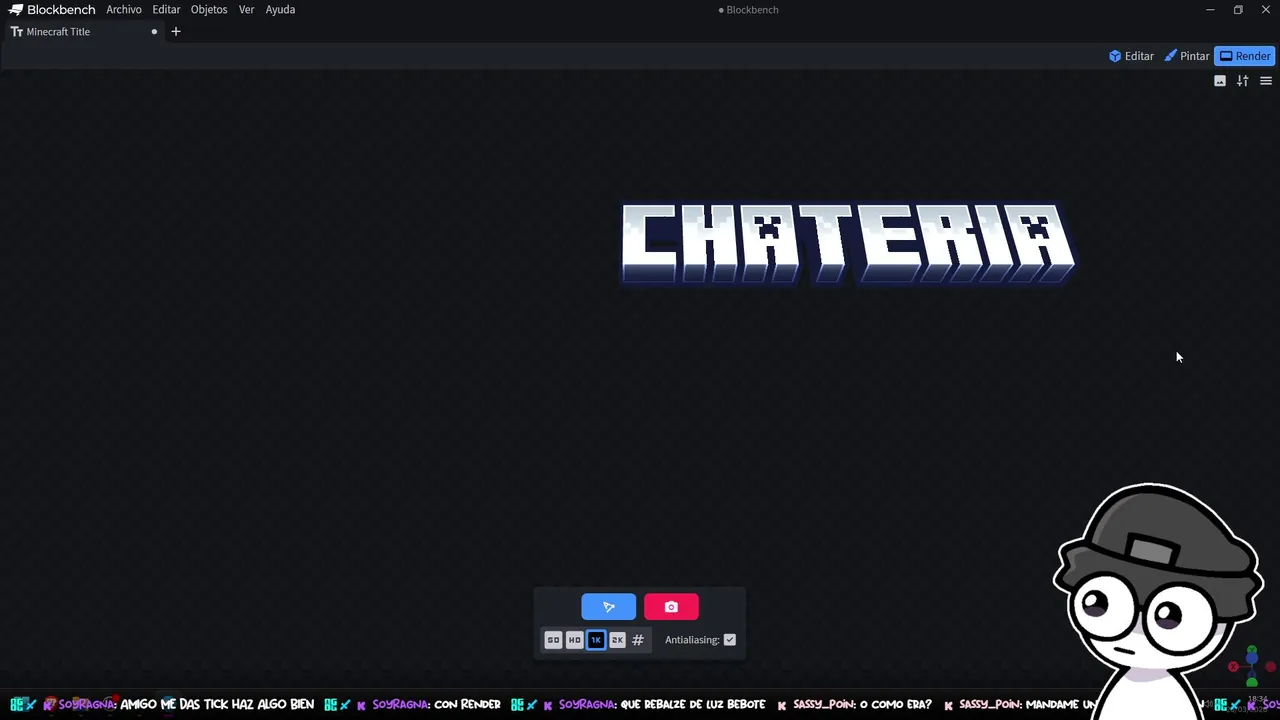Restore down the Blockbench window
Image resolution: width=1280 pixels, height=720 pixels.
1238,10
